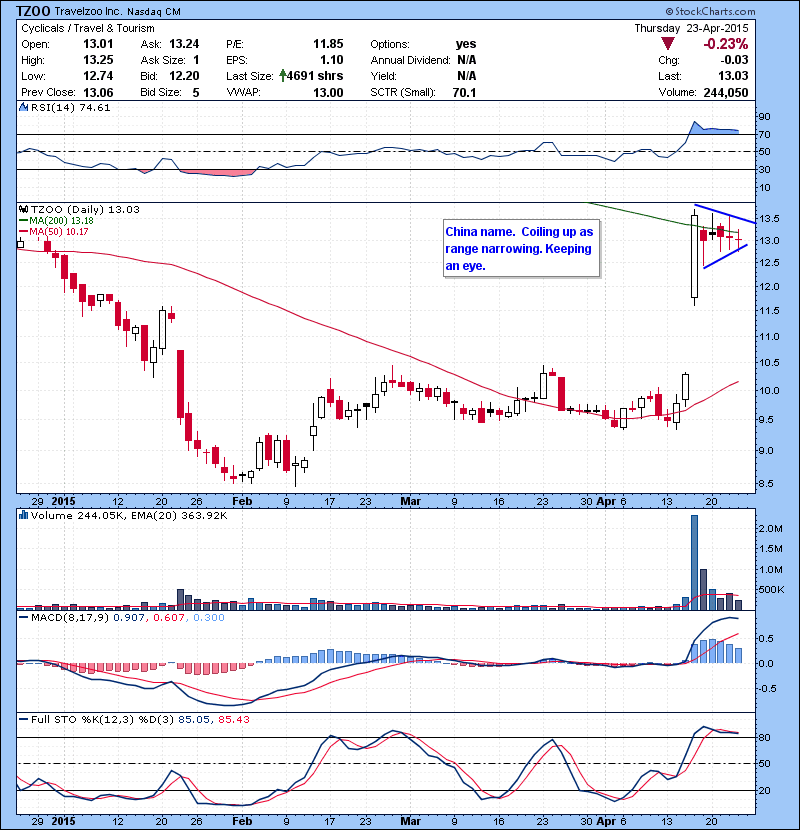This screenshot has height=830, width=800.
Task: Click the 2.0M label on volume axis
Action: (x=770, y=528)
